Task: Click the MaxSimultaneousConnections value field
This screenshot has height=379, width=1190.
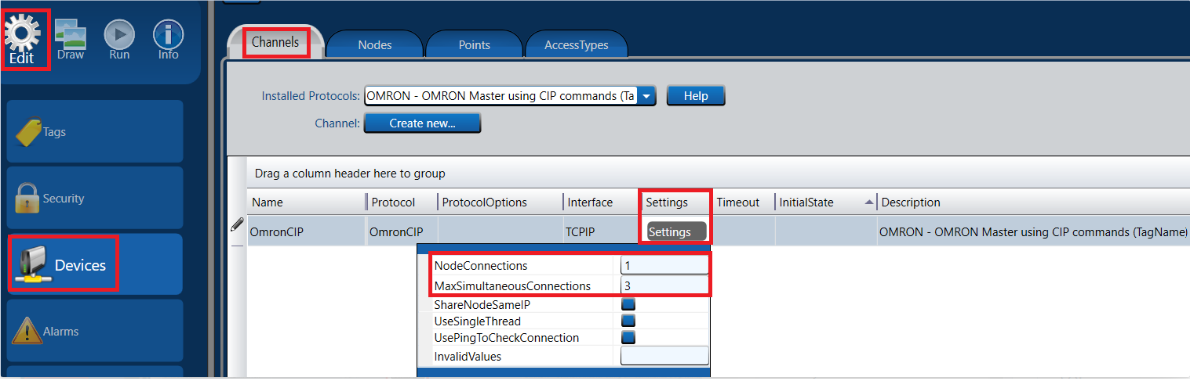Action: [x=664, y=286]
